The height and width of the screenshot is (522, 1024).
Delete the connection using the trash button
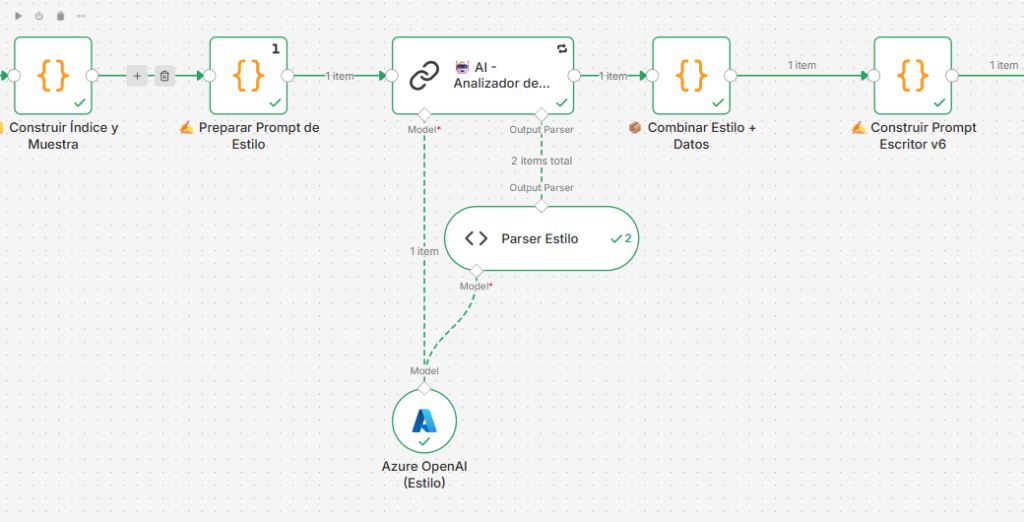(x=165, y=76)
